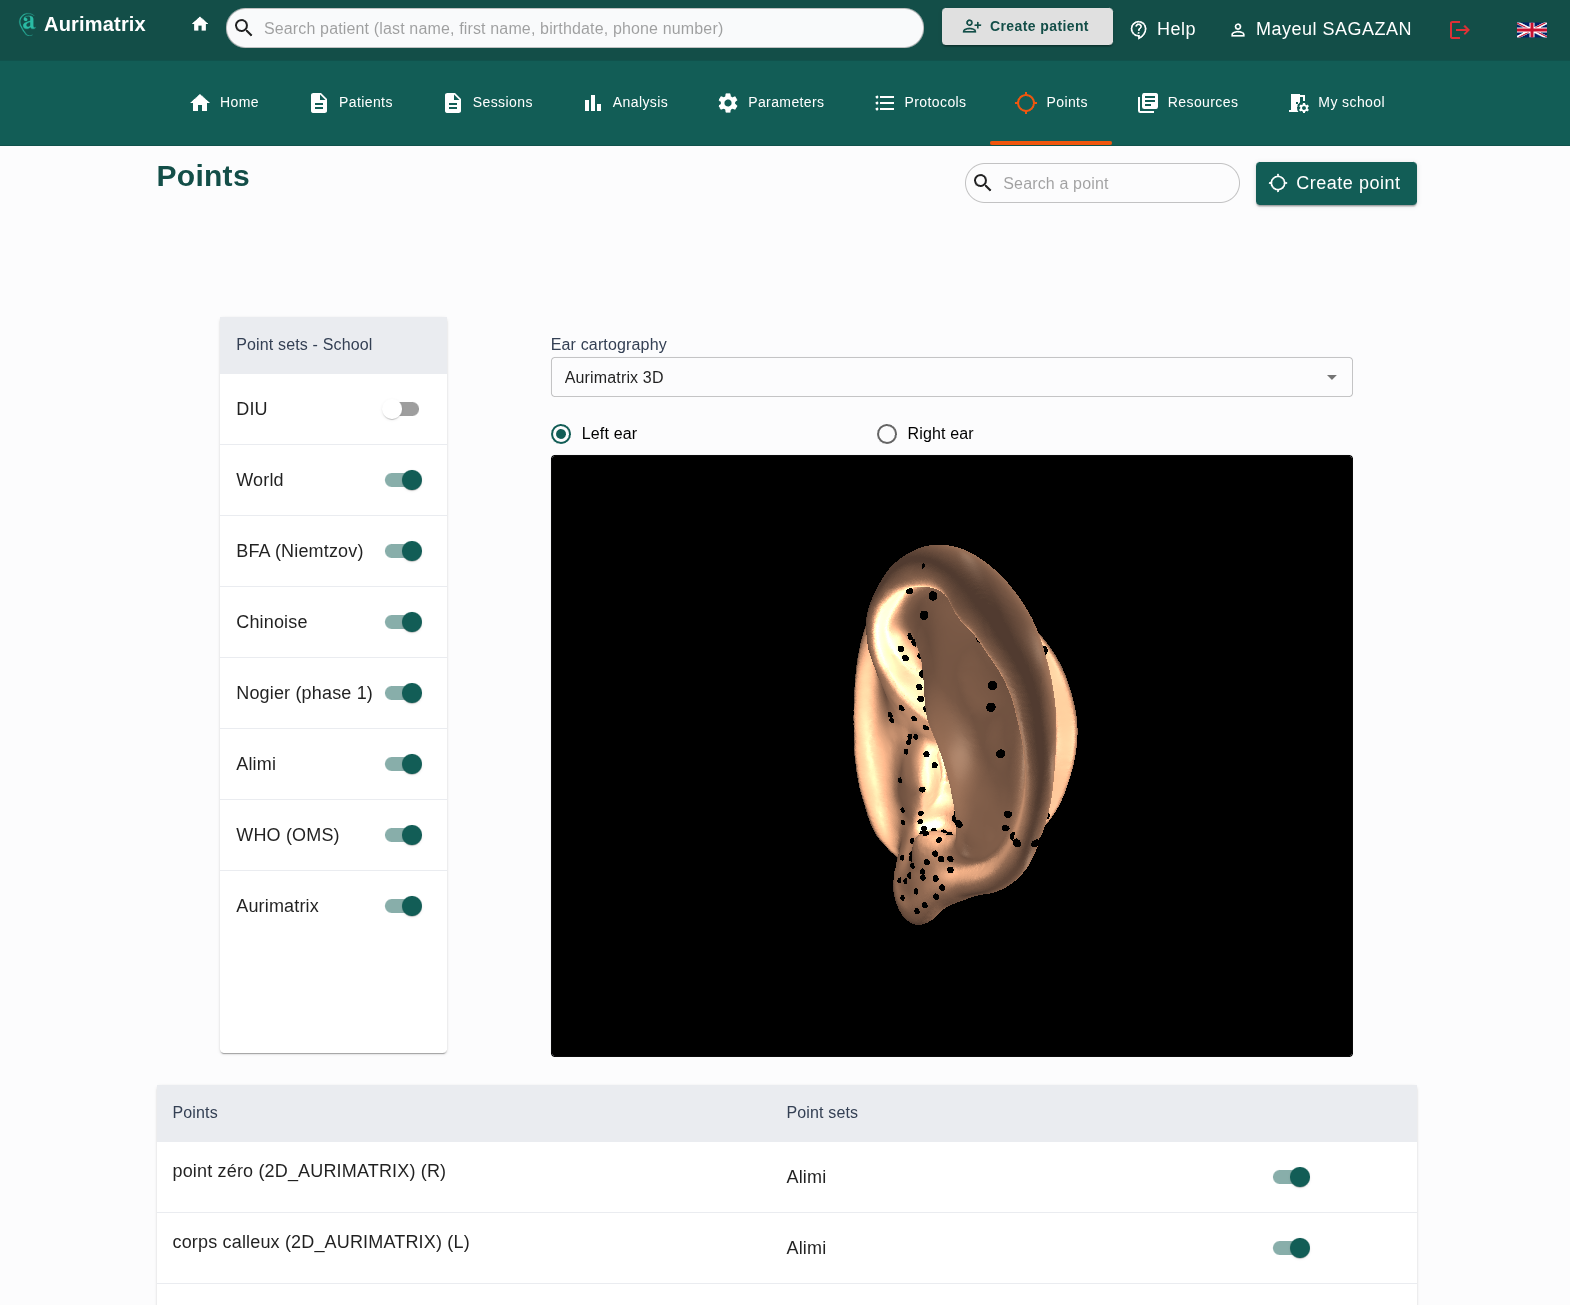Disable the Chinoise point set toggle

coord(403,622)
